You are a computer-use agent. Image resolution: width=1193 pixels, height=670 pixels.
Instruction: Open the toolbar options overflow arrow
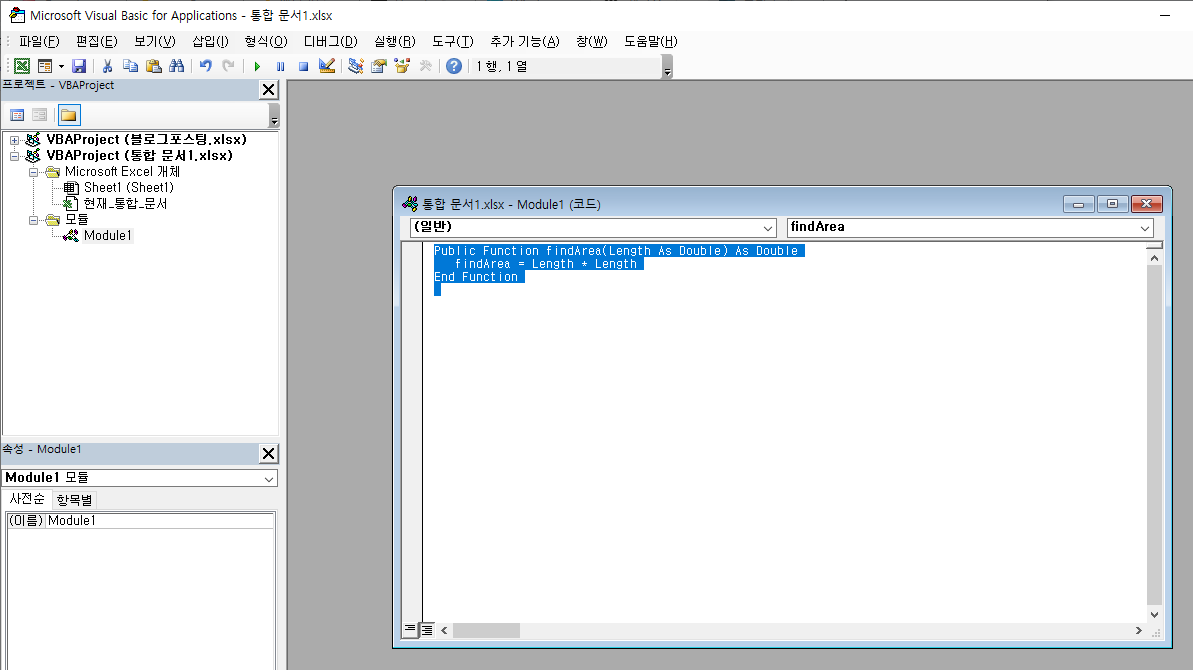[667, 67]
